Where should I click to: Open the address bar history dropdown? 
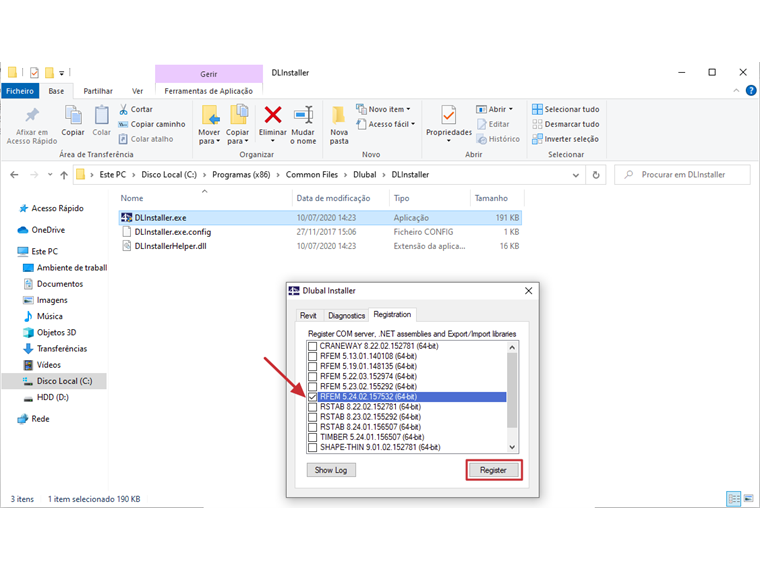576,175
